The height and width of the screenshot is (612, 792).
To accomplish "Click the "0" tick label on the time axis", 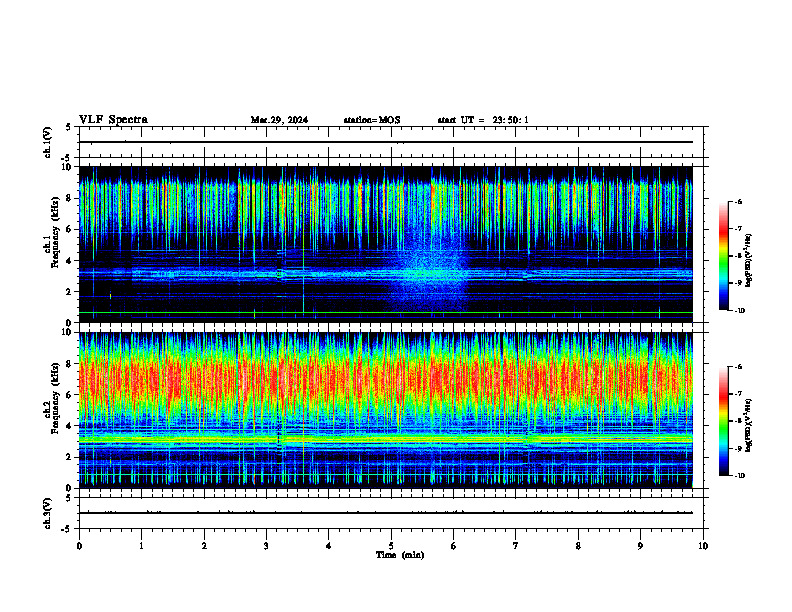I will click(79, 546).
